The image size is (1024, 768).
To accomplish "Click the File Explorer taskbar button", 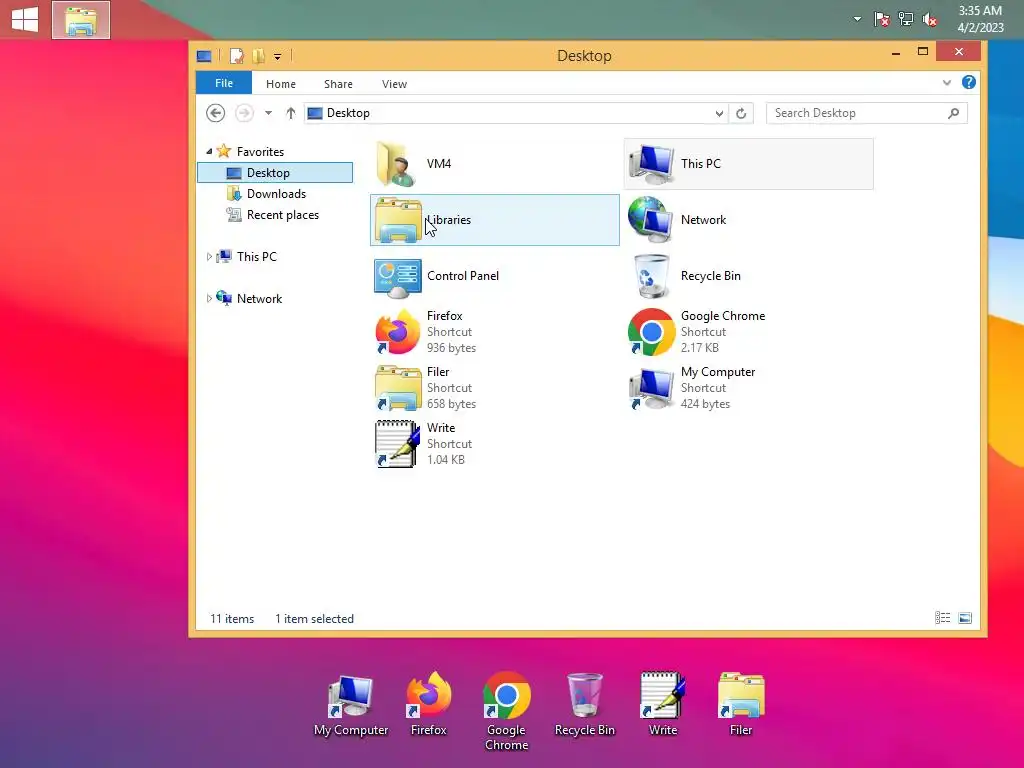I will point(81,20).
